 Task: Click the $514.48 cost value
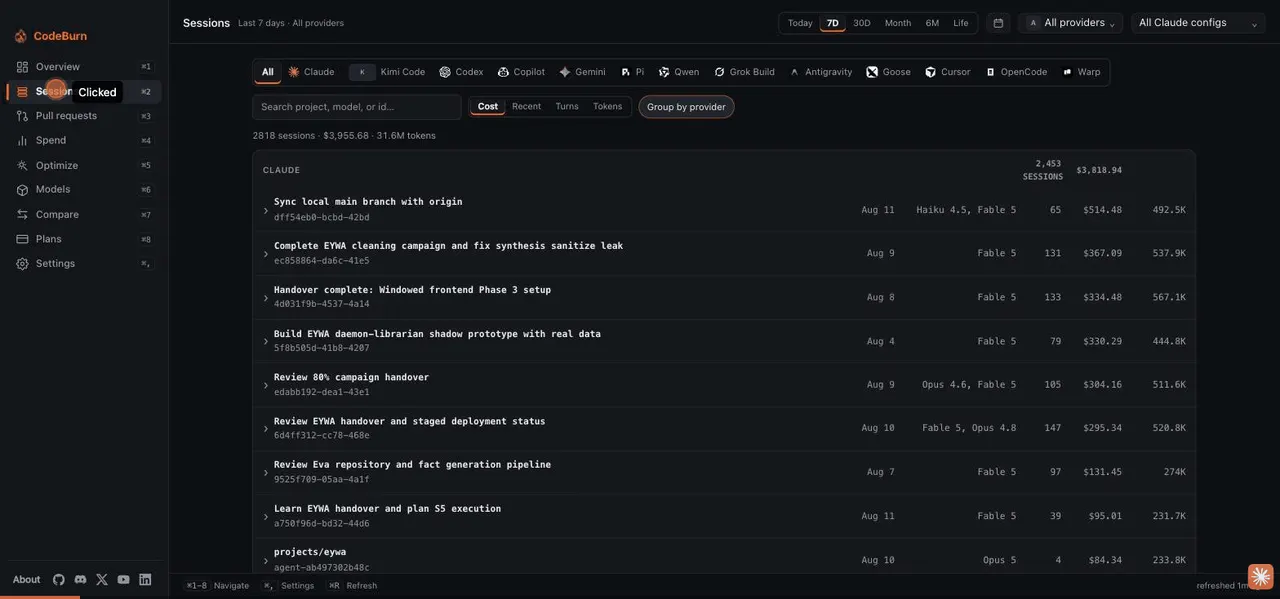point(1102,210)
